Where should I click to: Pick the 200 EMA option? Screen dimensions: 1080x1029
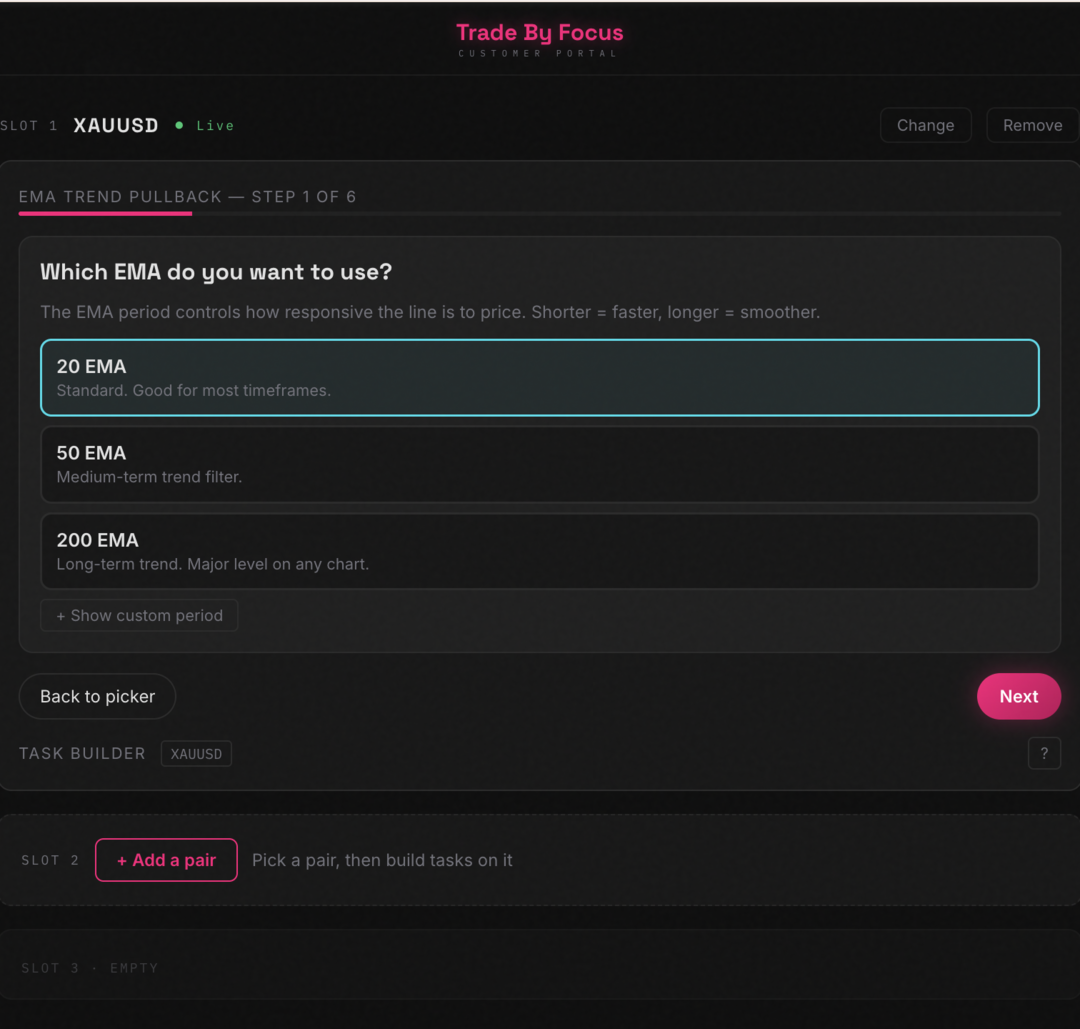(x=539, y=551)
